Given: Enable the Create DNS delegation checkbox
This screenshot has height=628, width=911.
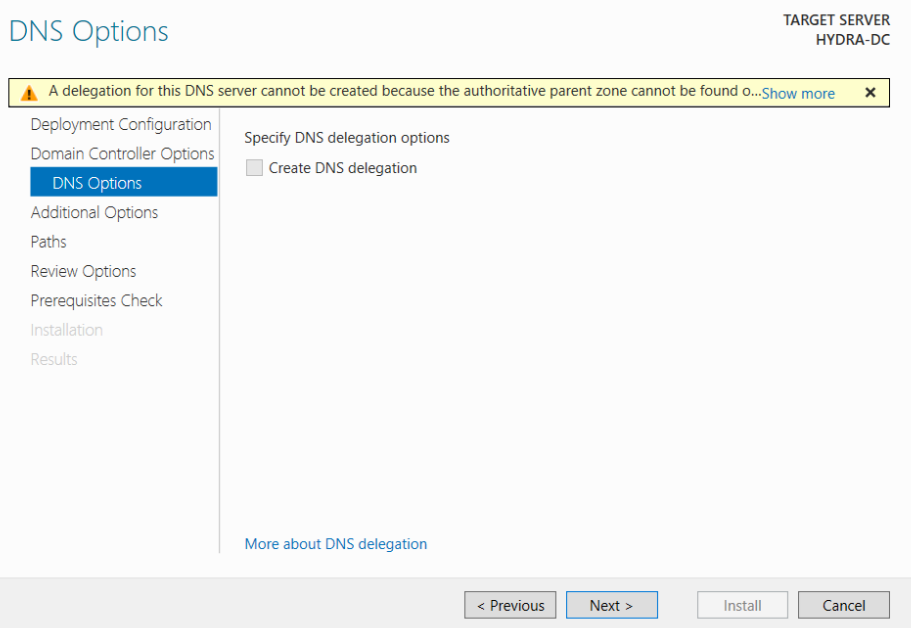Looking at the screenshot, I should 254,168.
